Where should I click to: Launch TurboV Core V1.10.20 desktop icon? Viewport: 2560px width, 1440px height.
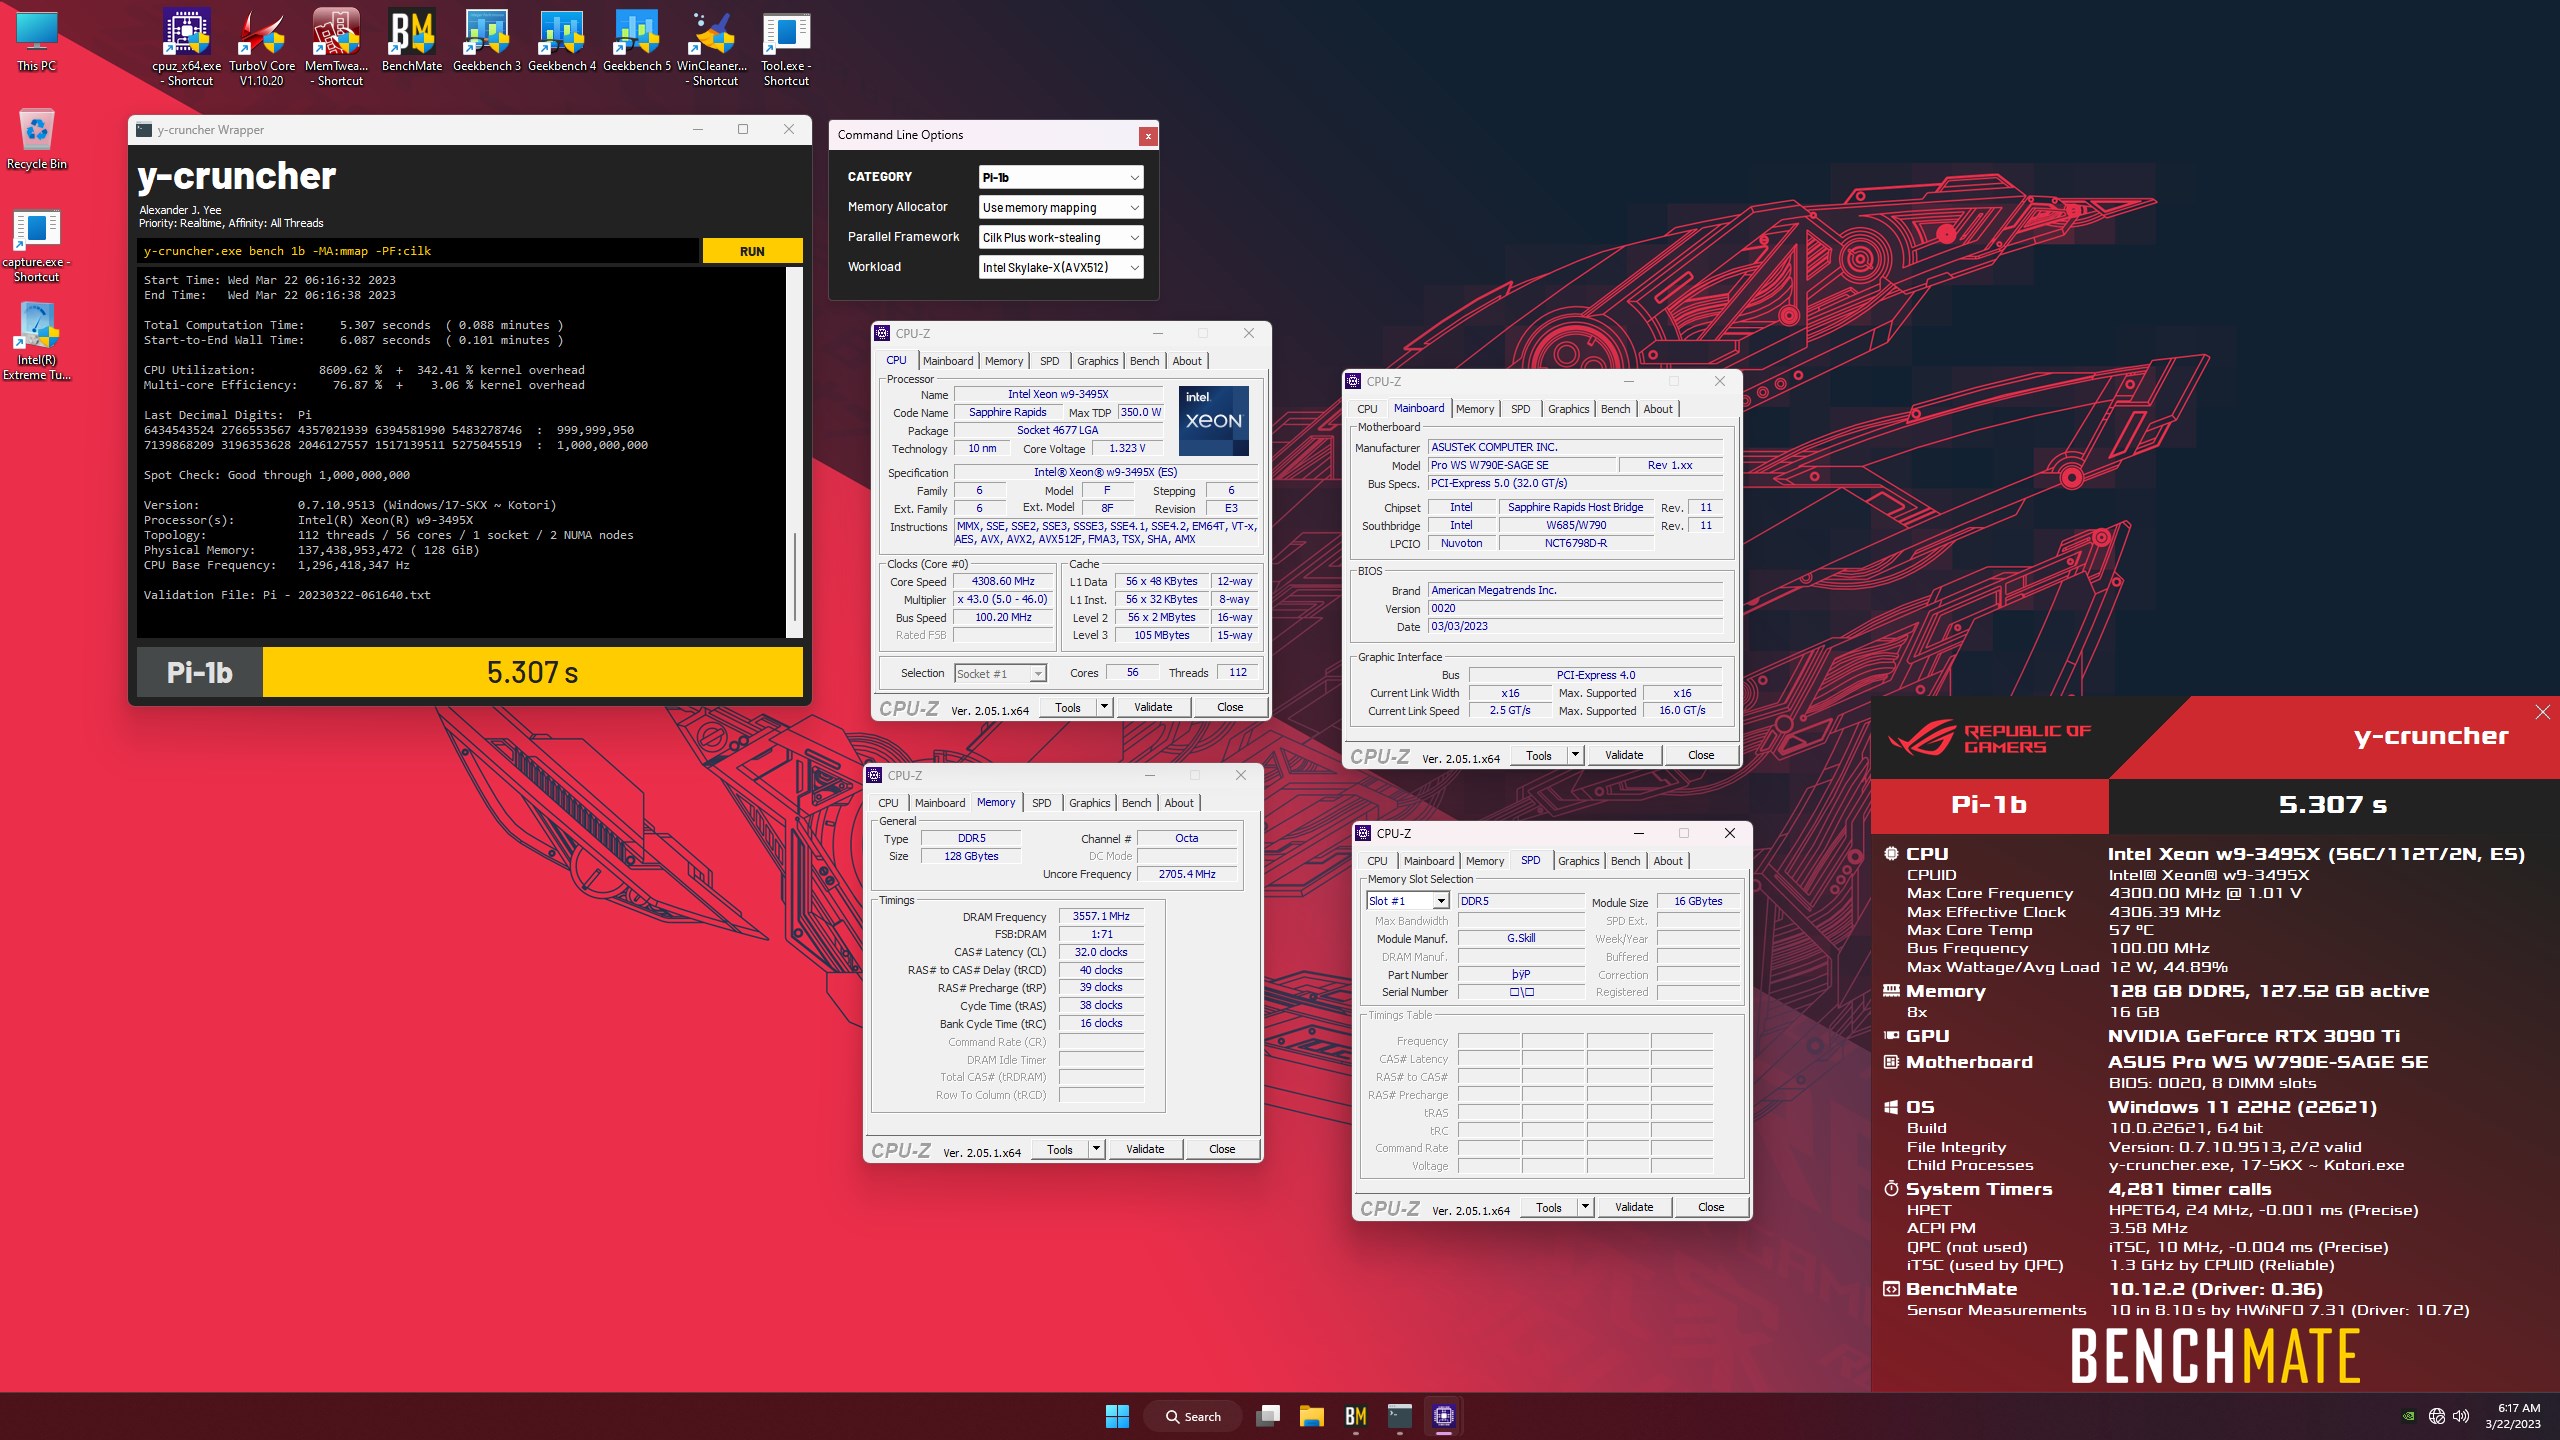click(262, 48)
